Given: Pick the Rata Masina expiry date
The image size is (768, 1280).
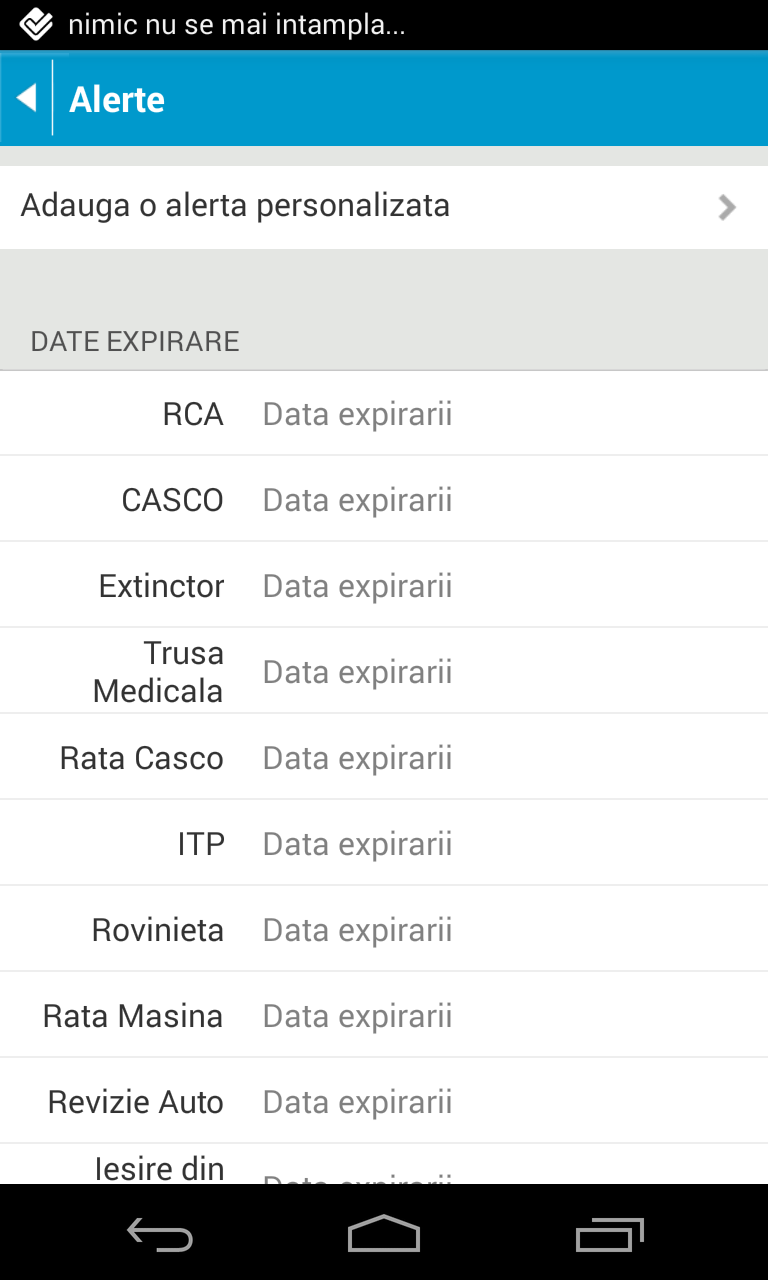Looking at the screenshot, I should coord(357,1016).
